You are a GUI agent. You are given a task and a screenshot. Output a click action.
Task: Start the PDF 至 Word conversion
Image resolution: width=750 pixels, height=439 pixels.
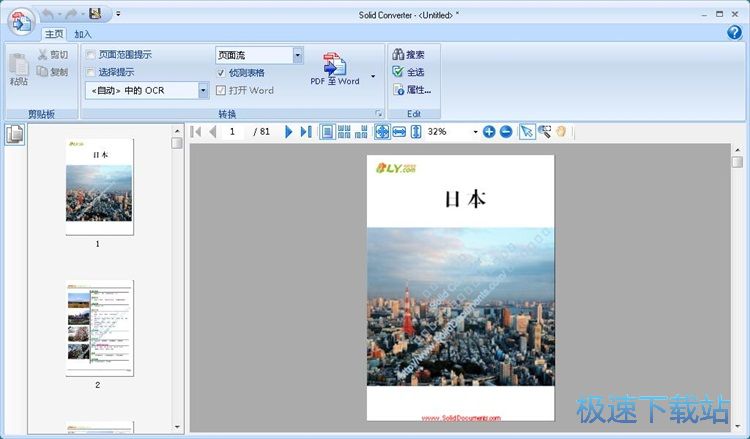(x=335, y=68)
